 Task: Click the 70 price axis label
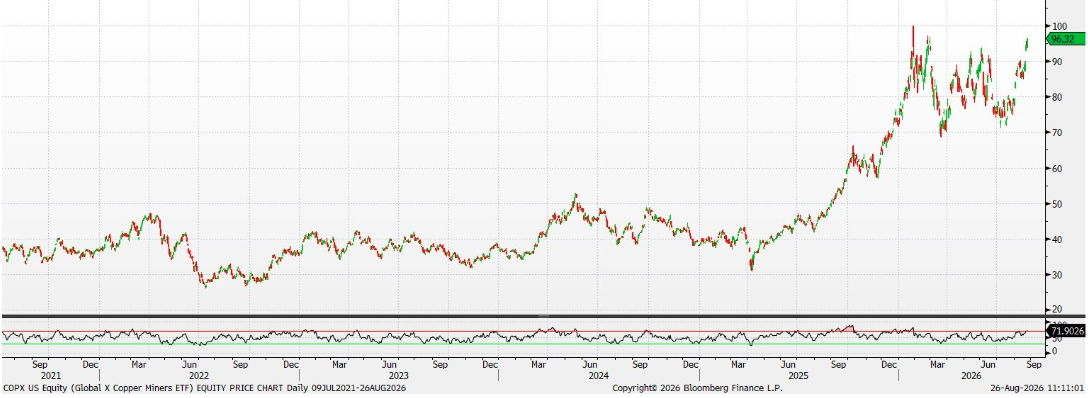tap(1057, 132)
